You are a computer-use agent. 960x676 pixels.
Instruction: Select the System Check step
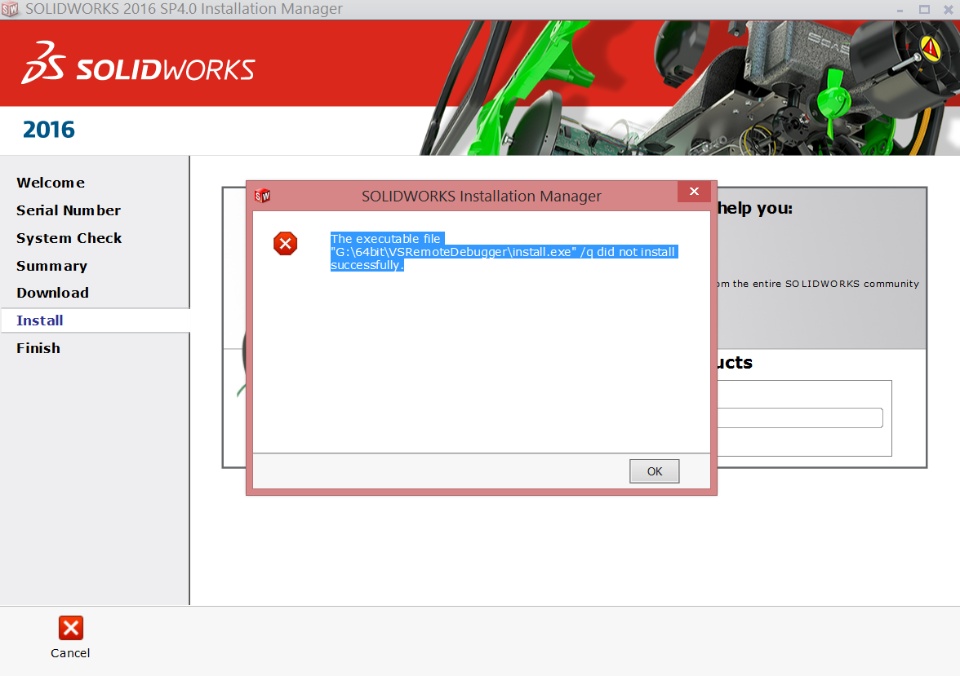(x=69, y=238)
